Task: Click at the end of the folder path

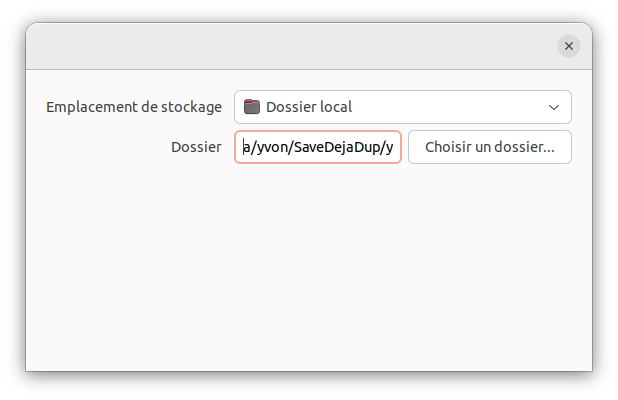Action: (x=394, y=148)
